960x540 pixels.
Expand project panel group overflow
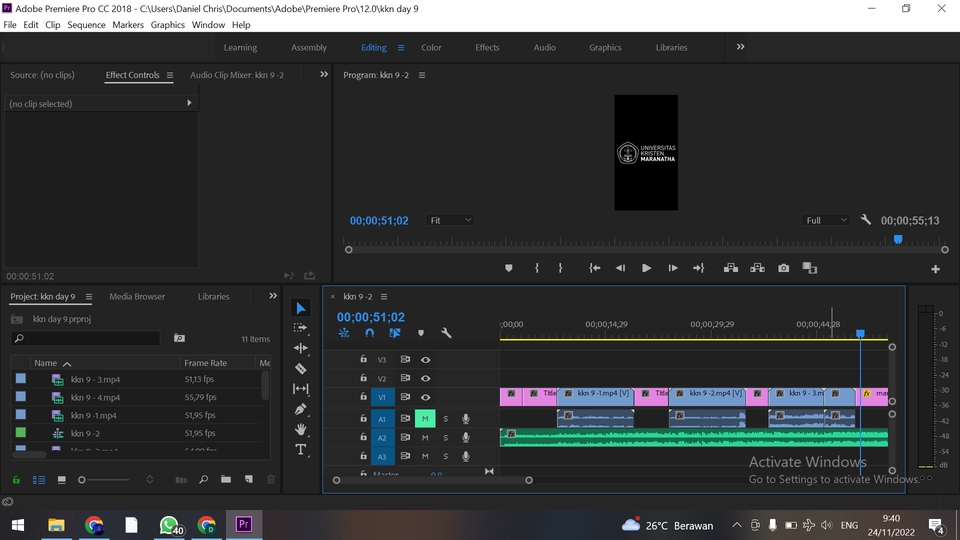click(x=273, y=296)
